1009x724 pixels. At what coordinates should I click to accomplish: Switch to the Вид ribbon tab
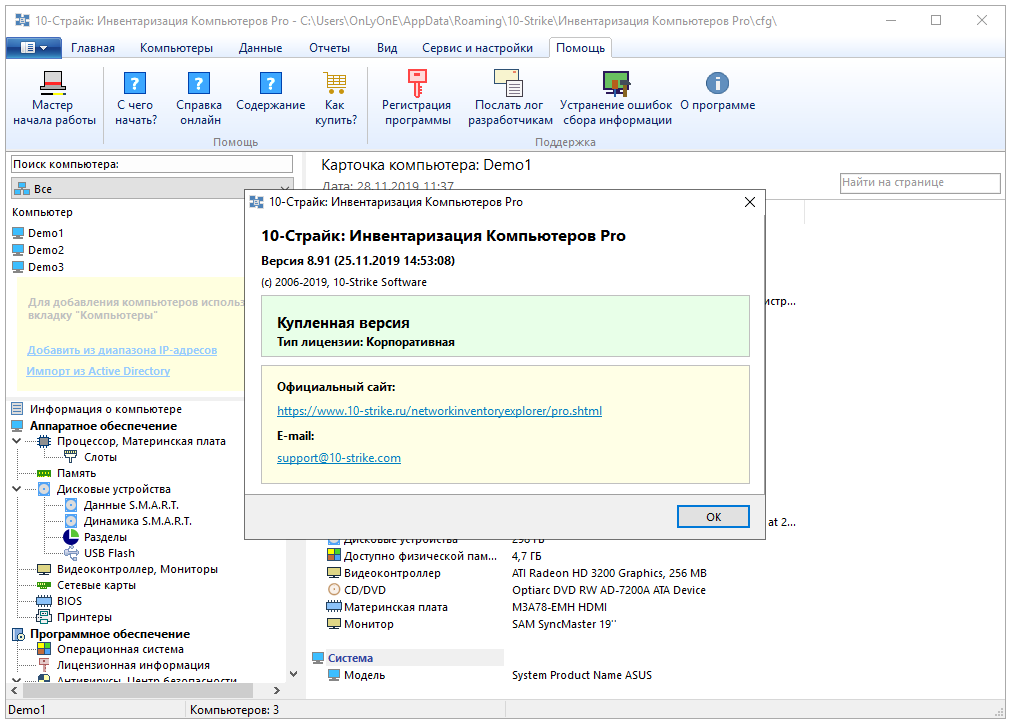pyautogui.click(x=387, y=48)
